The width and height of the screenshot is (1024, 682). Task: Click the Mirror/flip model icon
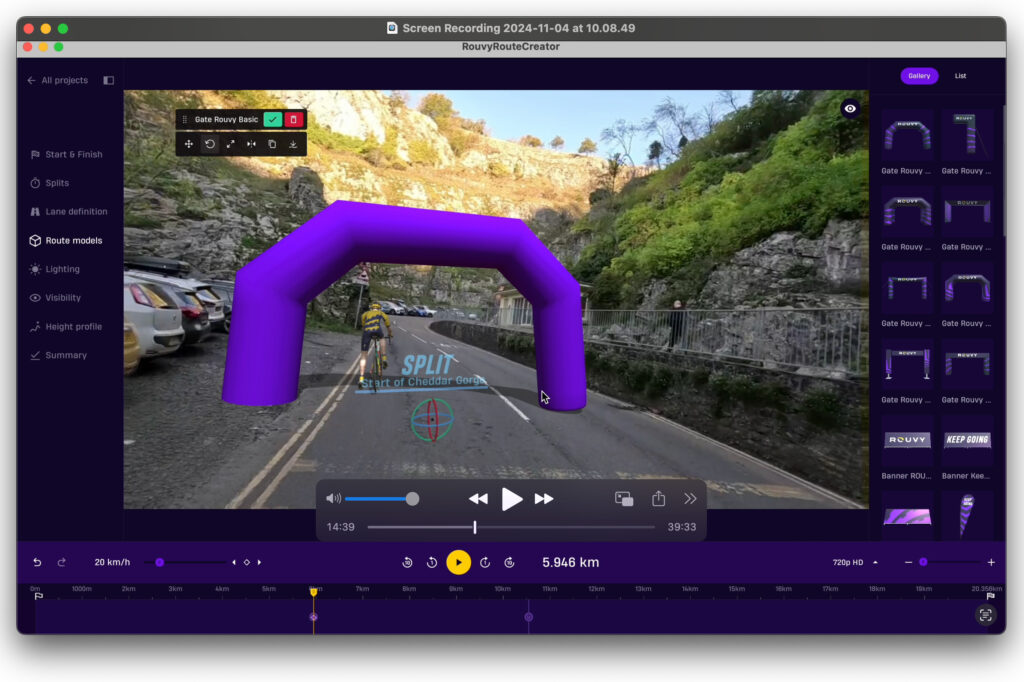click(251, 144)
